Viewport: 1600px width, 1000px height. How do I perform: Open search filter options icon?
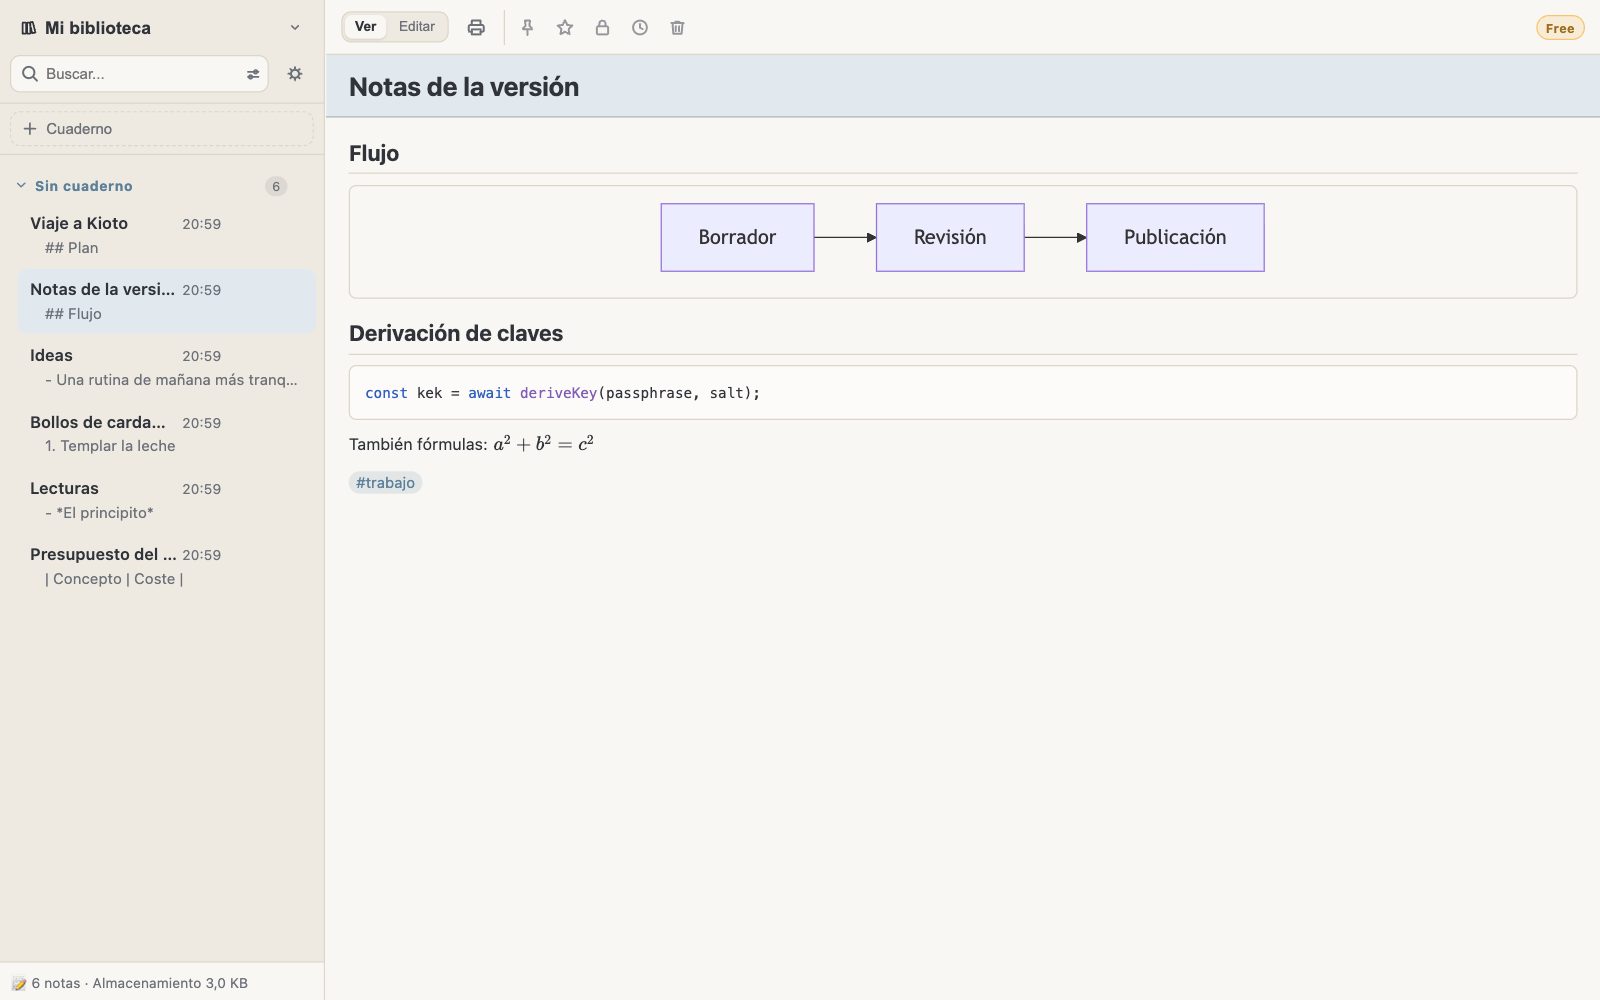pos(253,74)
